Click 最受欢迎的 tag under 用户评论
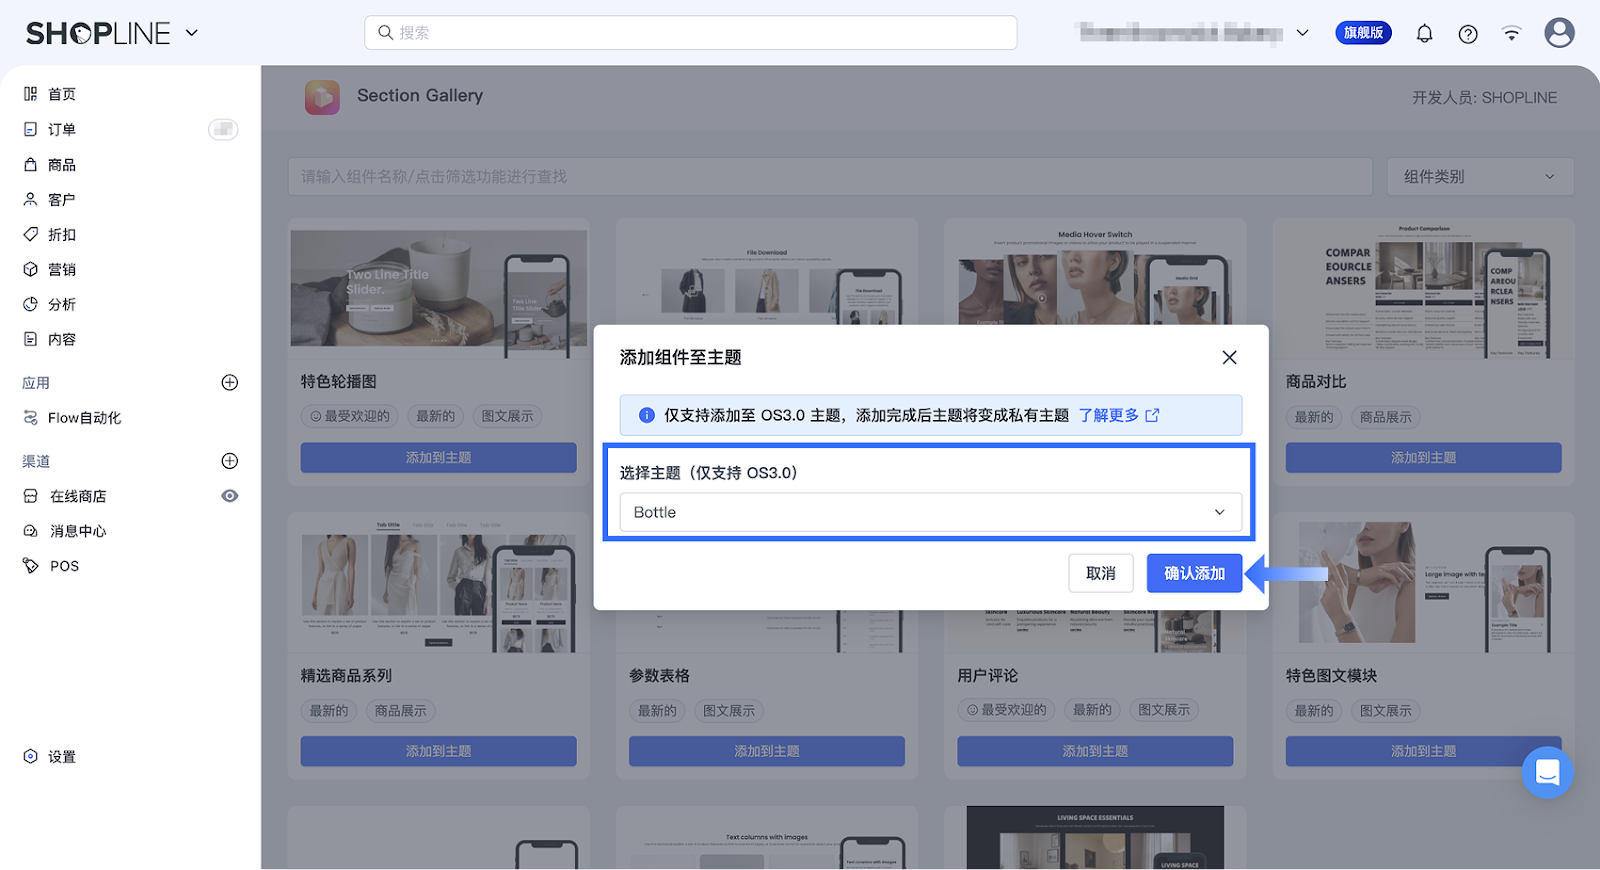The width and height of the screenshot is (1600, 870). (1006, 710)
